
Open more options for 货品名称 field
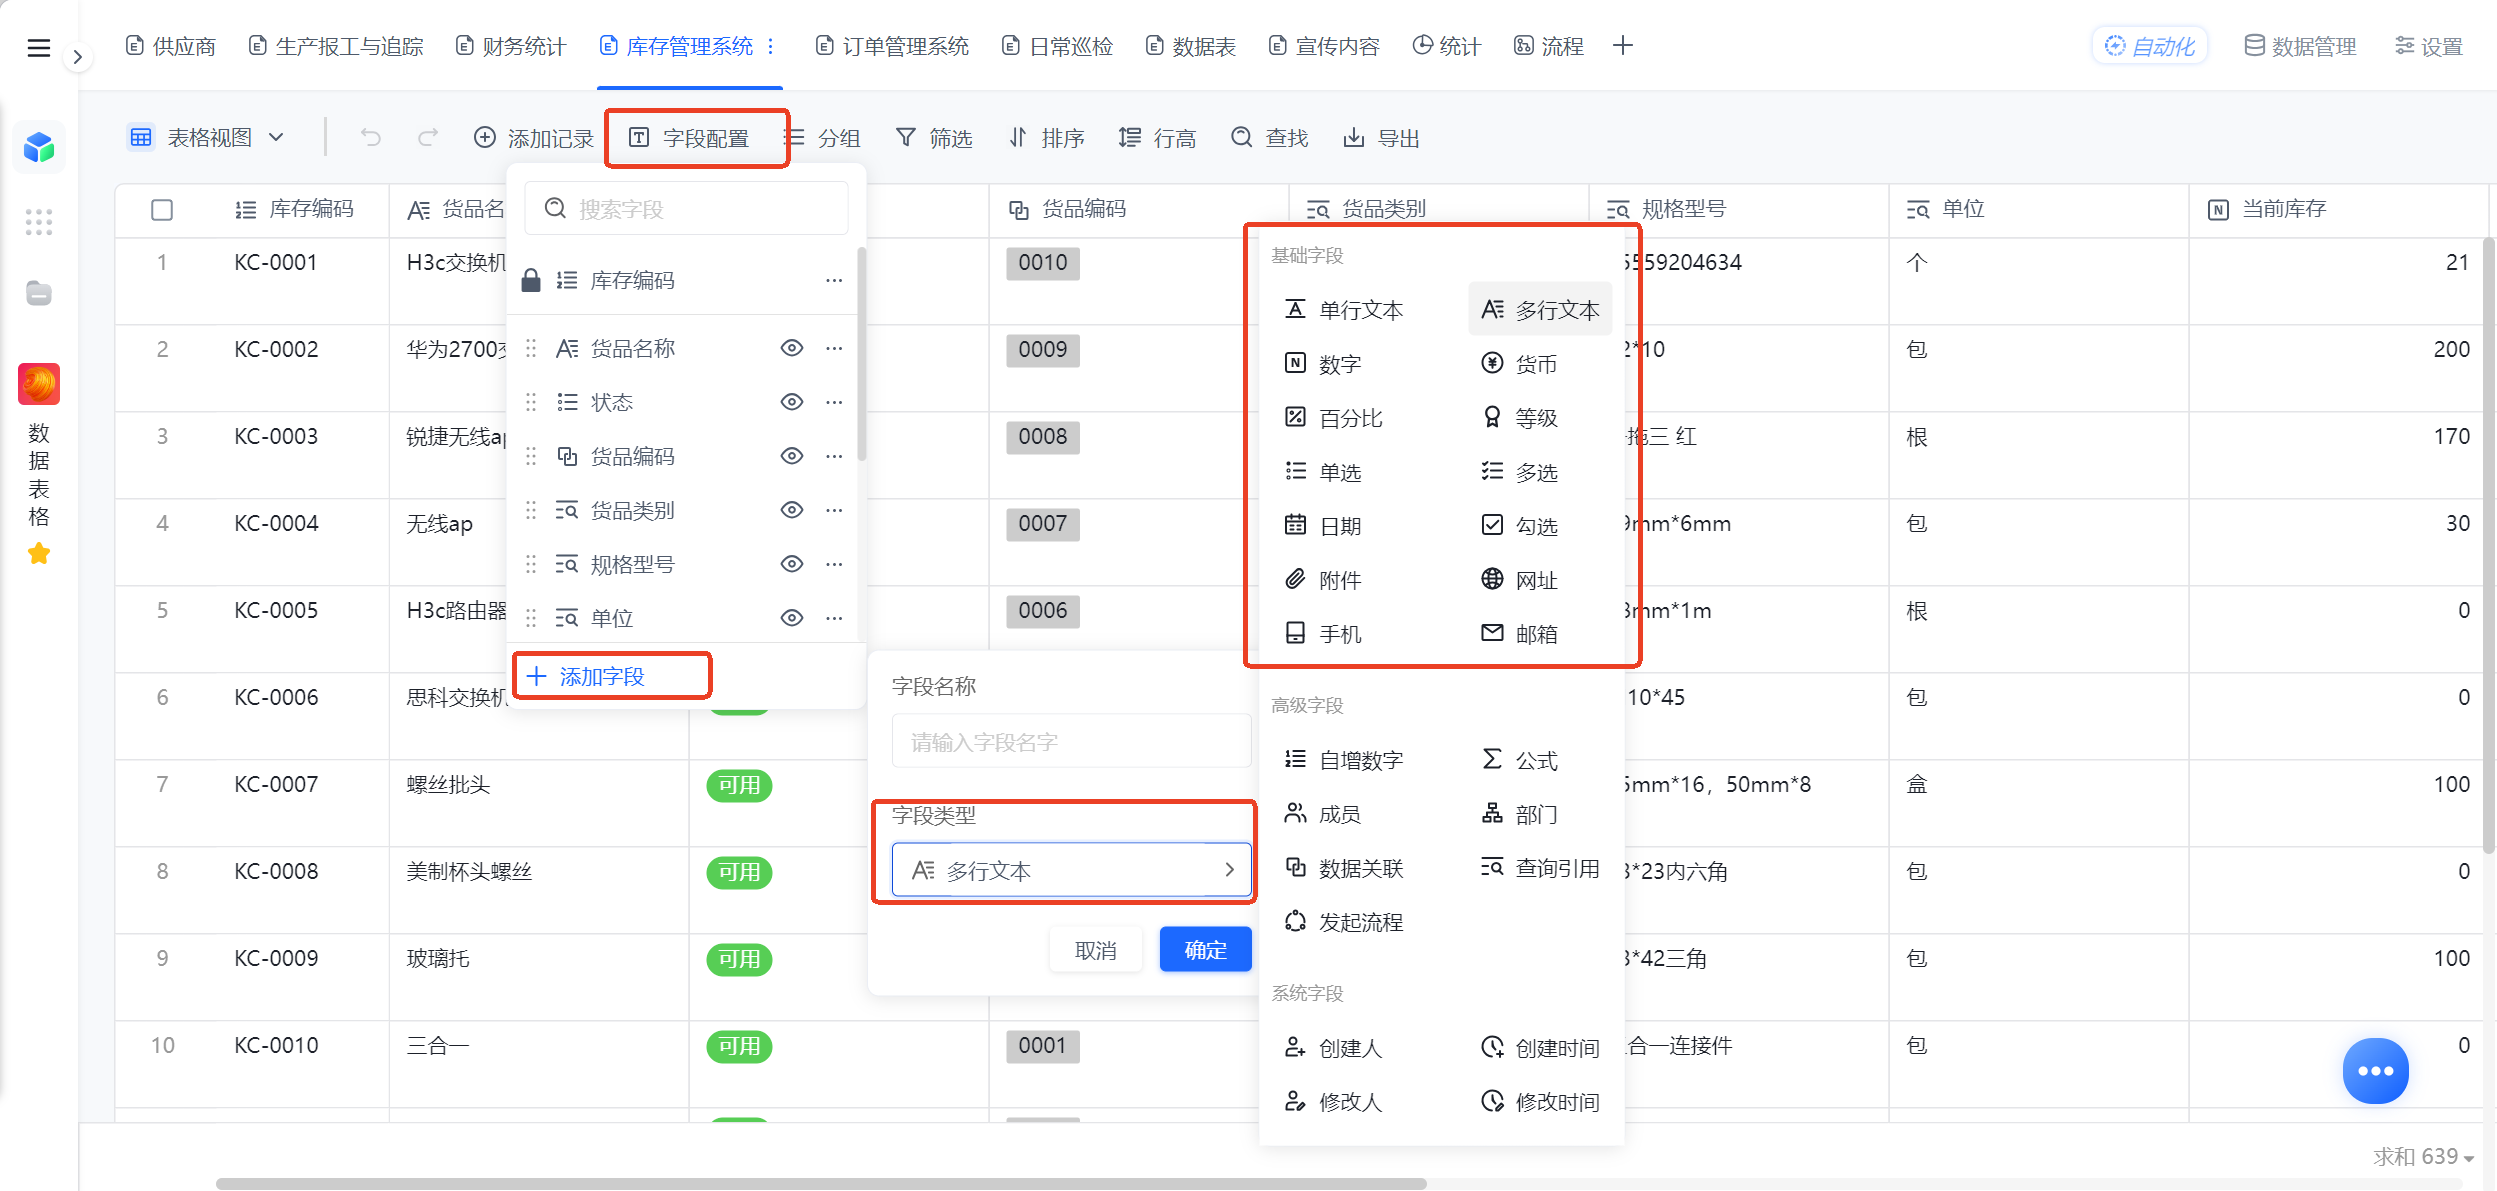(x=834, y=348)
